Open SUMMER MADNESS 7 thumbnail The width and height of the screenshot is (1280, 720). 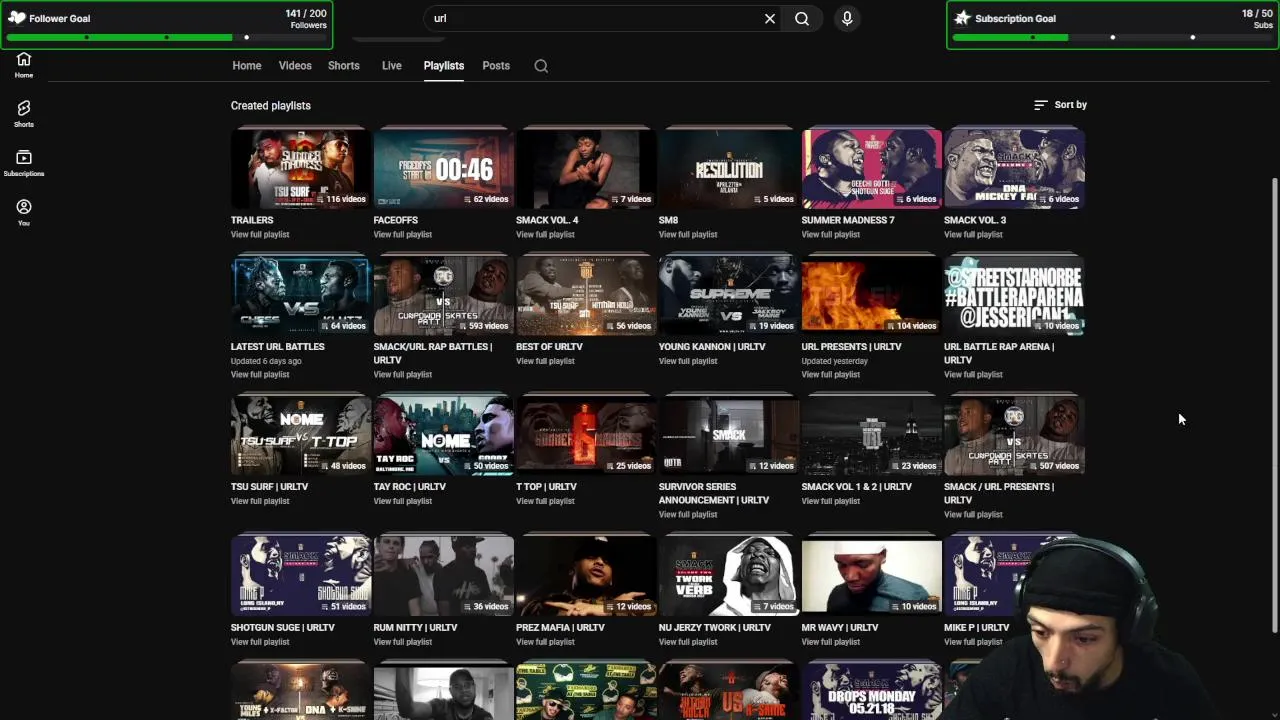pyautogui.click(x=872, y=168)
